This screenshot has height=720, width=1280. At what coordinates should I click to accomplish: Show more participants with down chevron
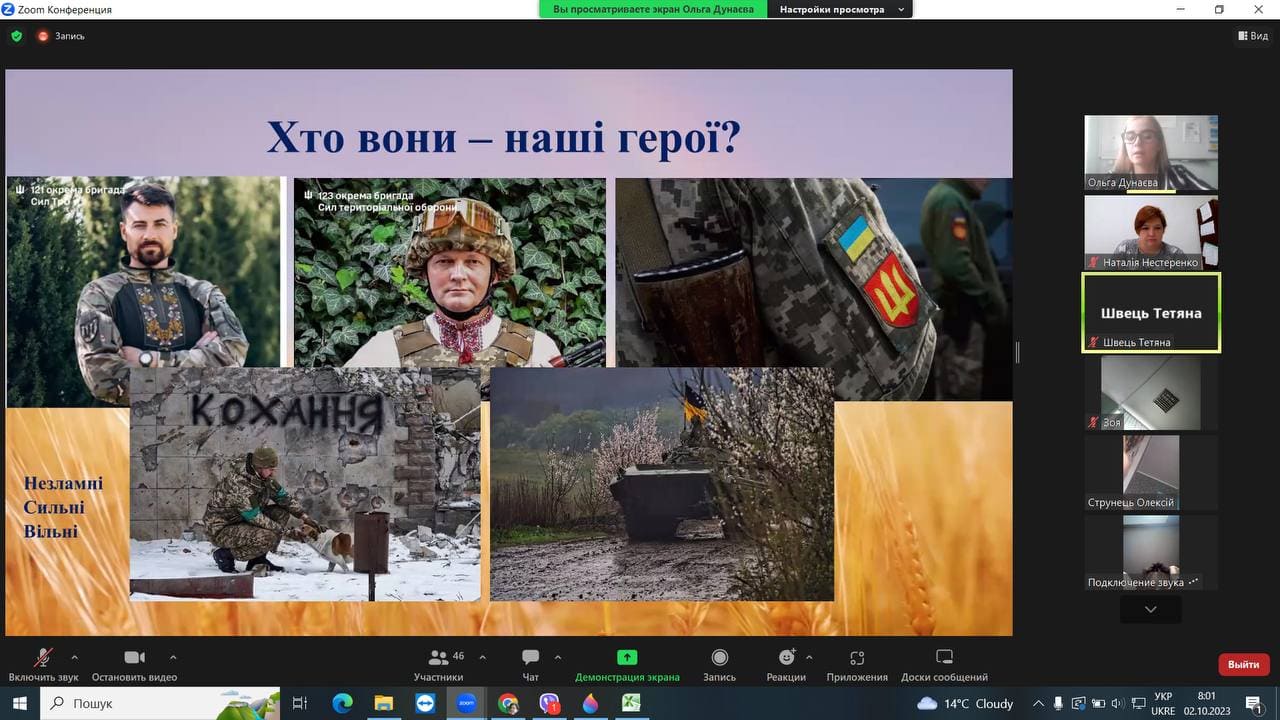click(1151, 609)
